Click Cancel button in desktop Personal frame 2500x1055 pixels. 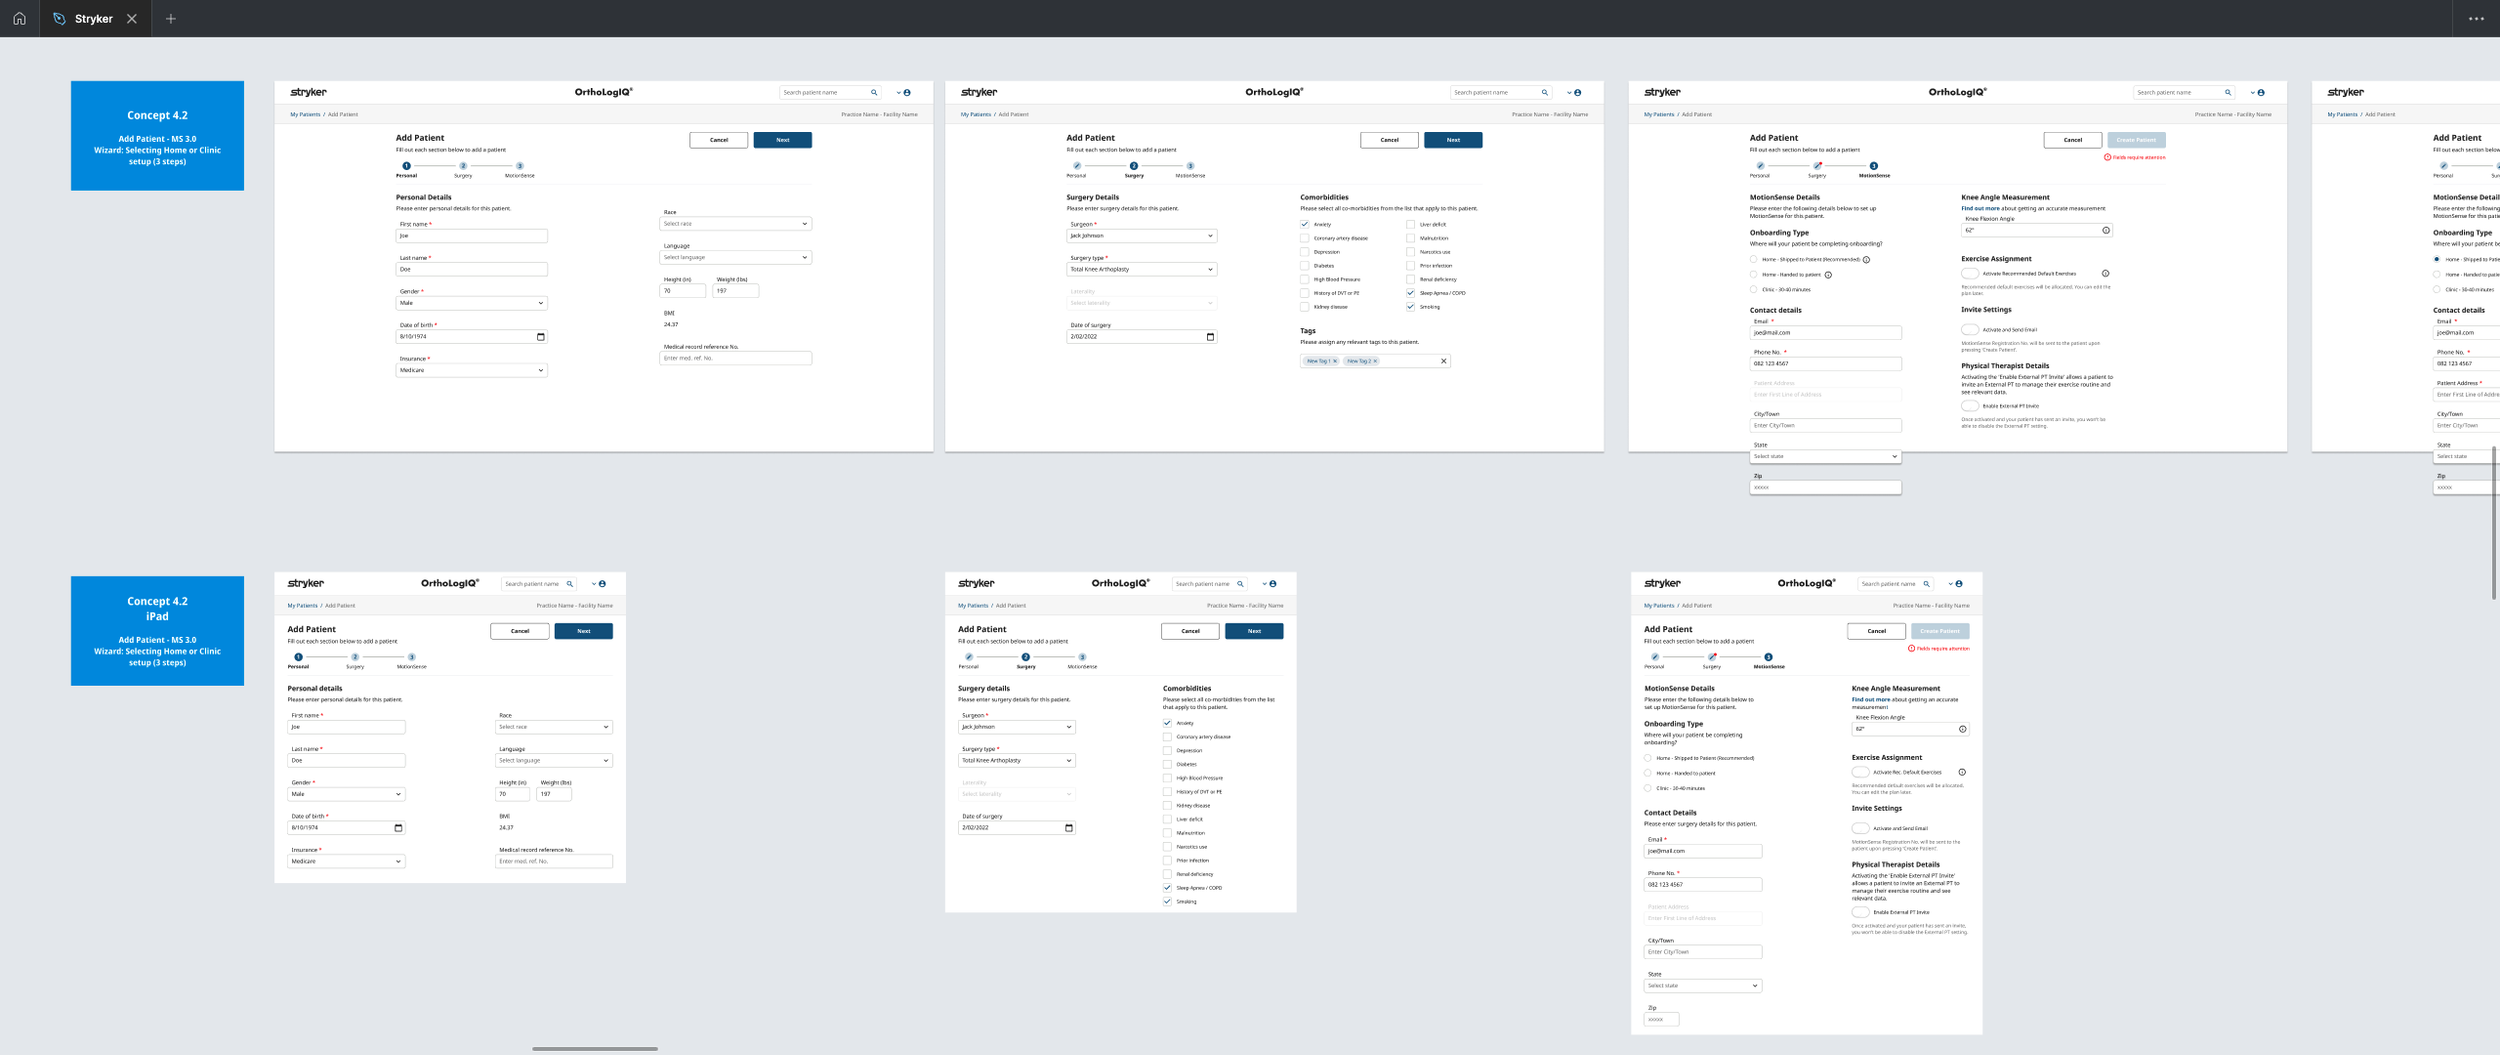719,140
